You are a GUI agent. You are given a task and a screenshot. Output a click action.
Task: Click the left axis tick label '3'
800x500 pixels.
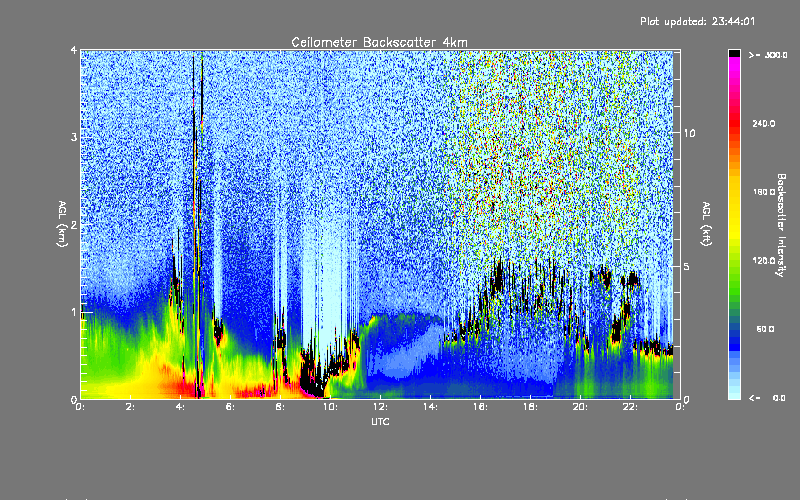click(74, 138)
